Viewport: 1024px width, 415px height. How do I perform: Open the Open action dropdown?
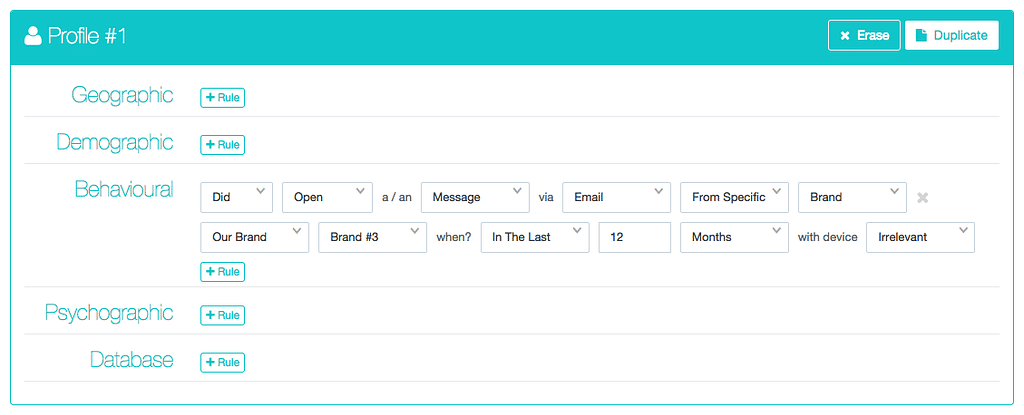tap(327, 197)
